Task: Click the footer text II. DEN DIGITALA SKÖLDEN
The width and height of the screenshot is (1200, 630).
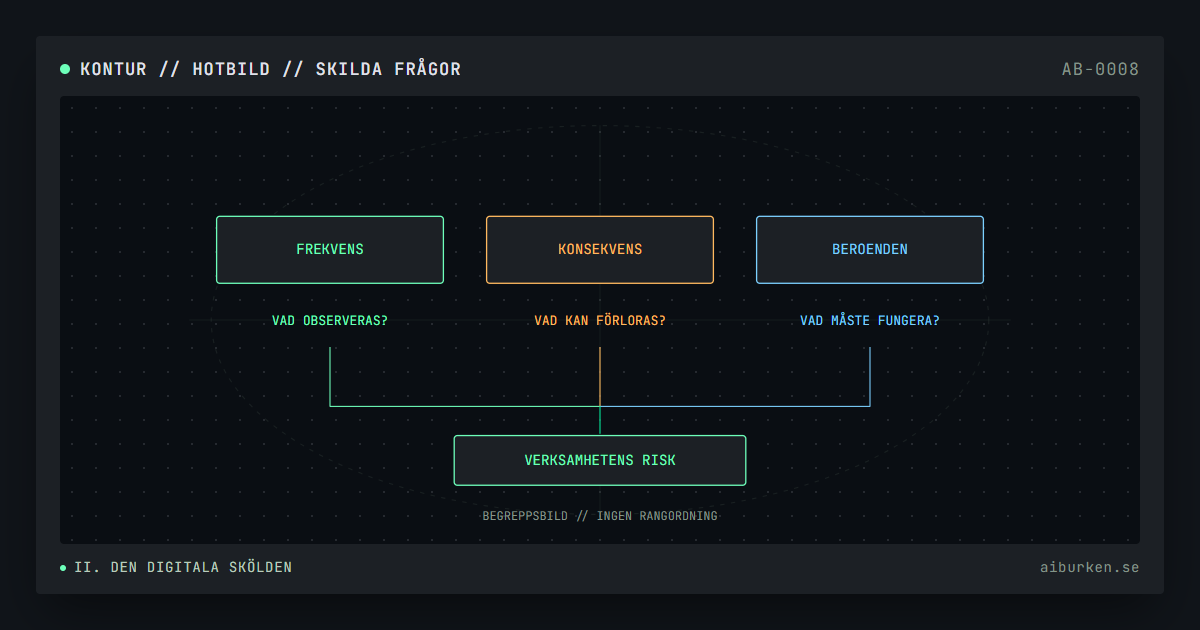Action: point(183,567)
